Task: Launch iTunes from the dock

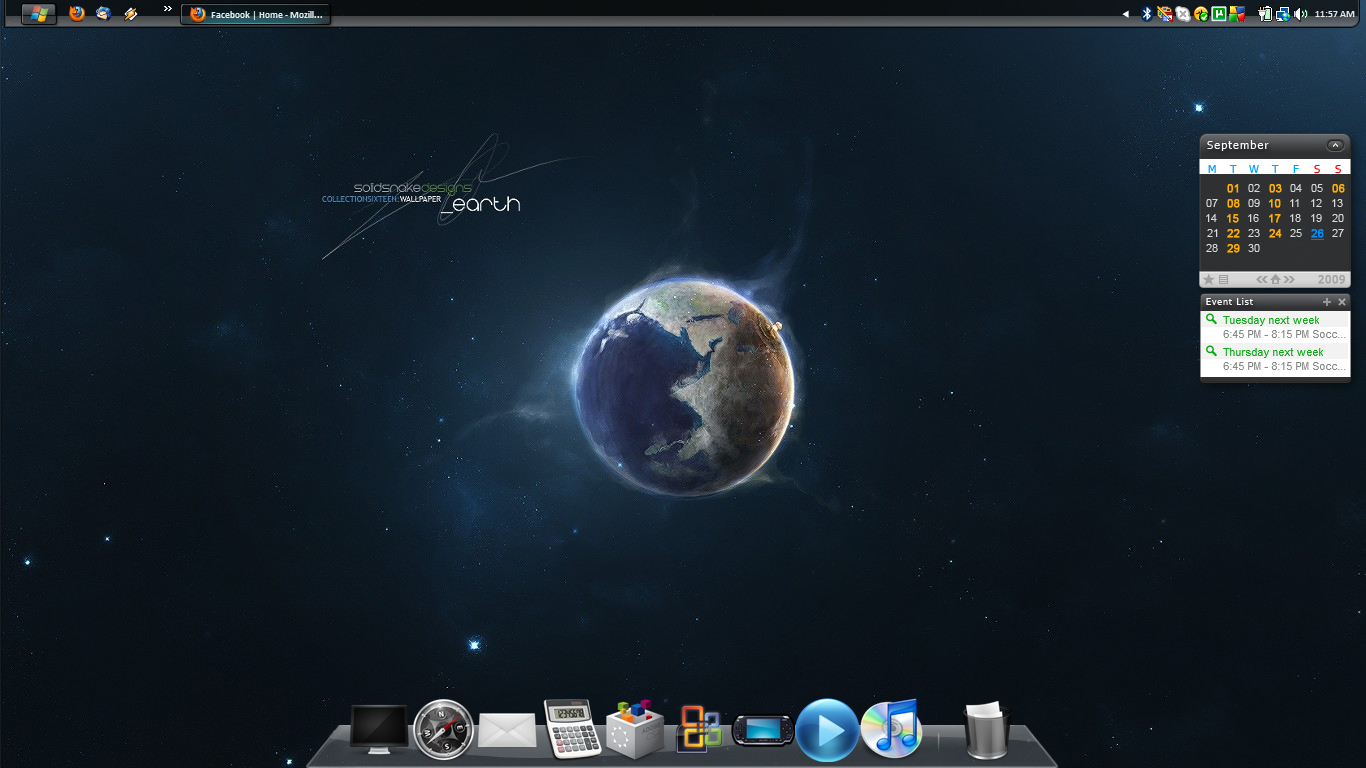Action: pyautogui.click(x=890, y=728)
